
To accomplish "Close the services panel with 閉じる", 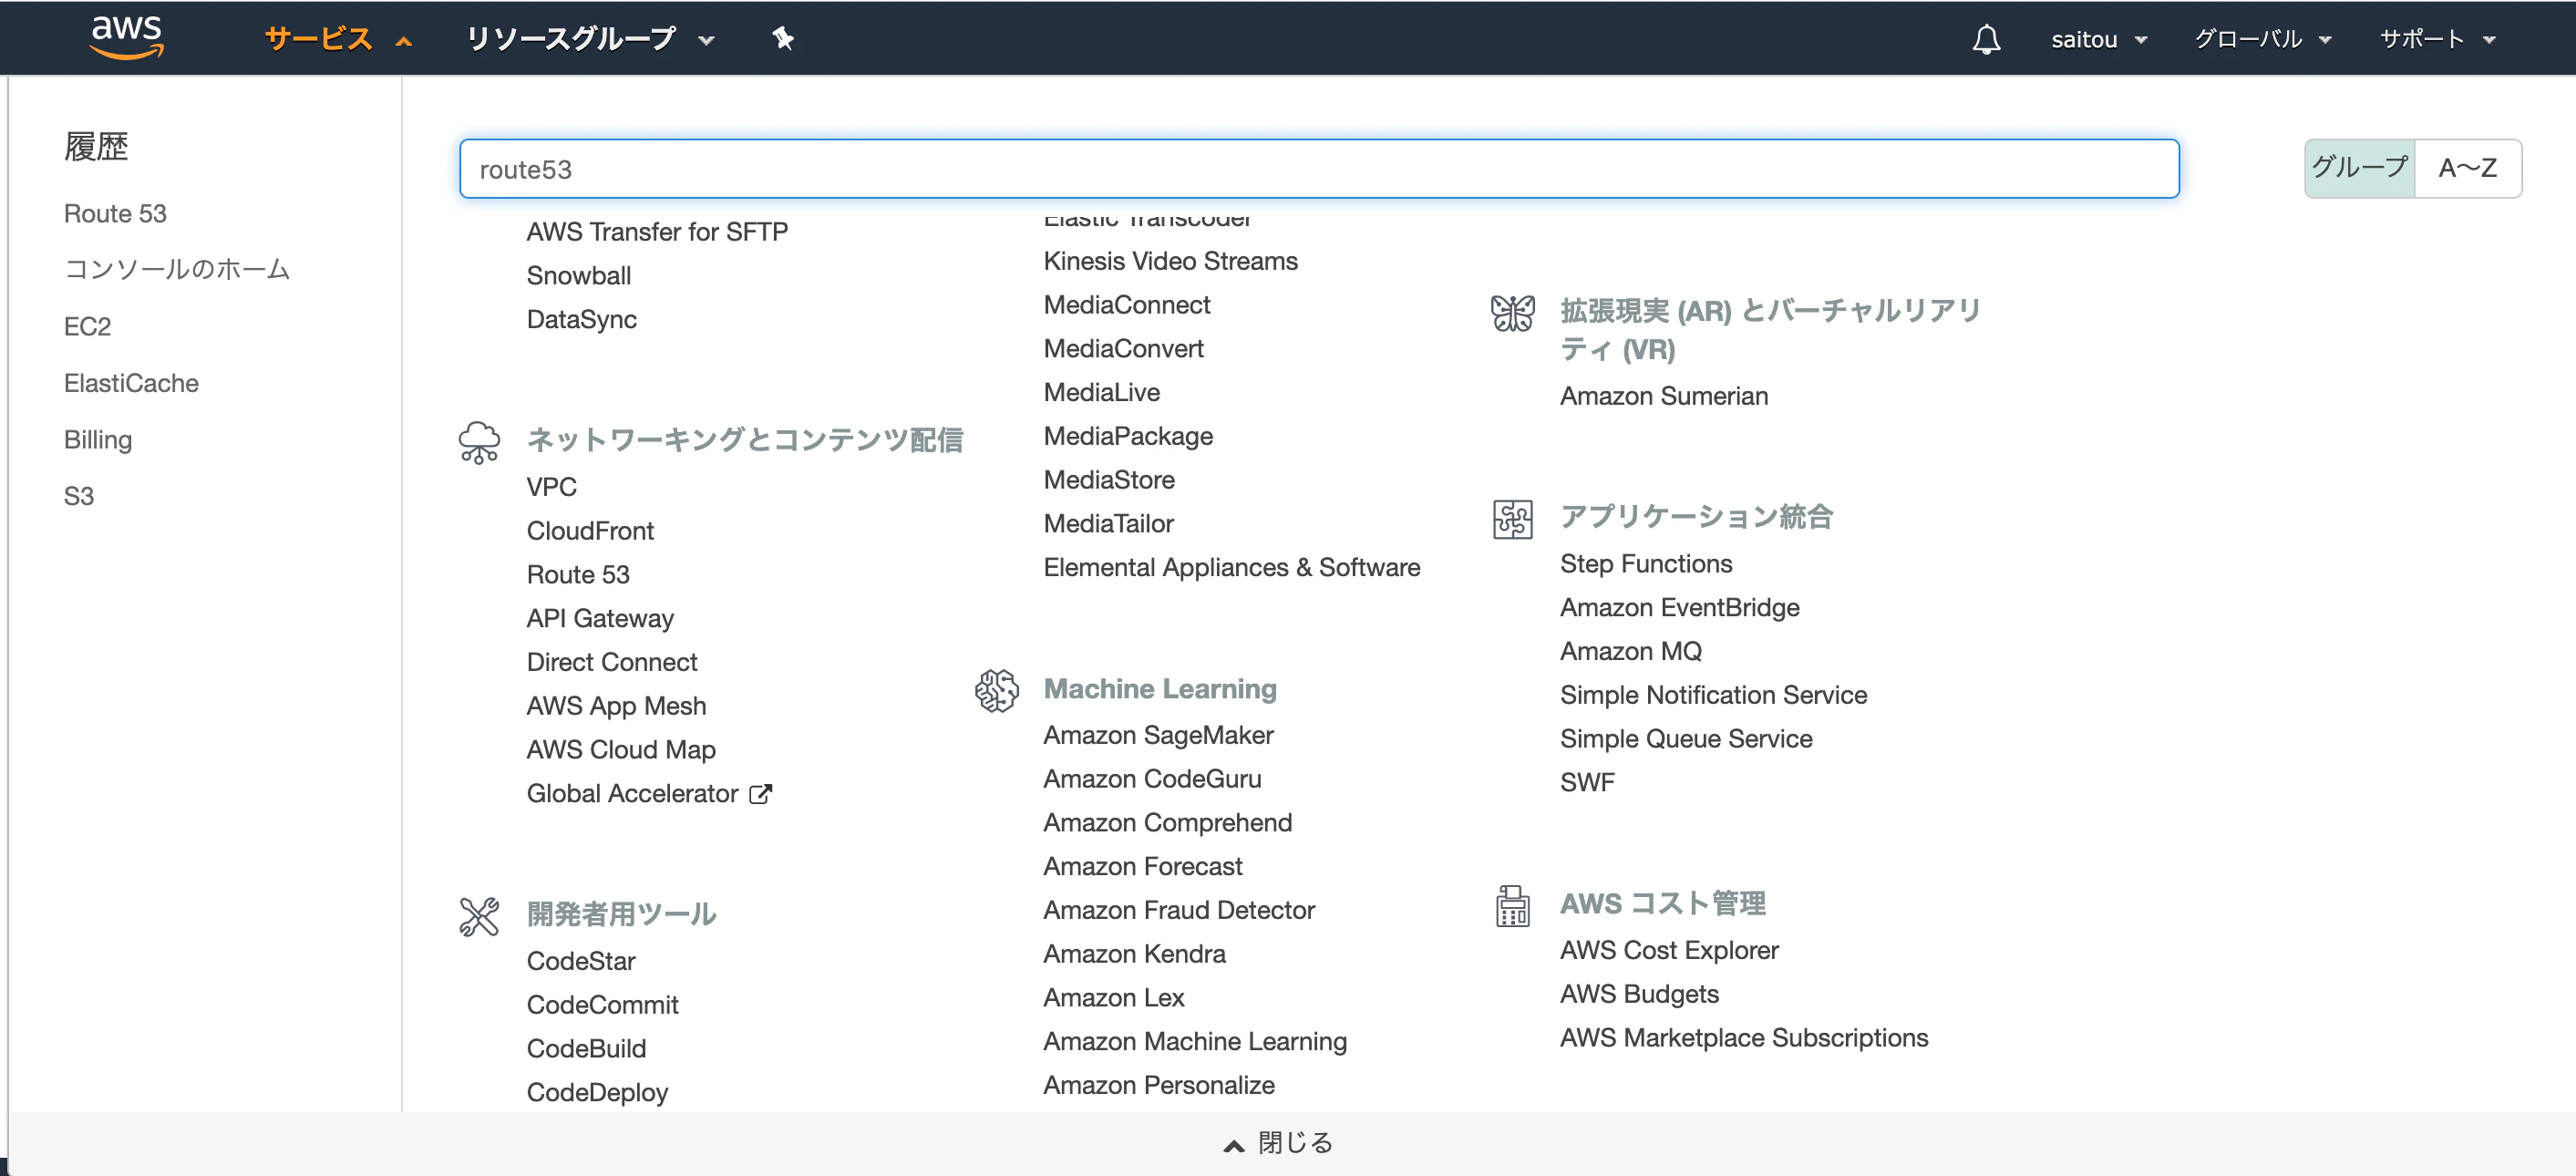I will click(x=1279, y=1143).
